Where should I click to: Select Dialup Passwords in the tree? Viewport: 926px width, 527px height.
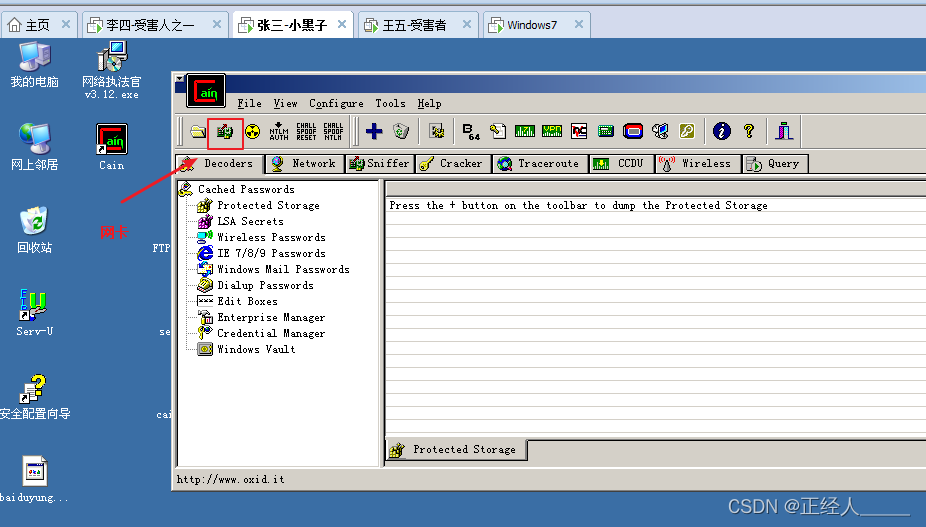265,285
